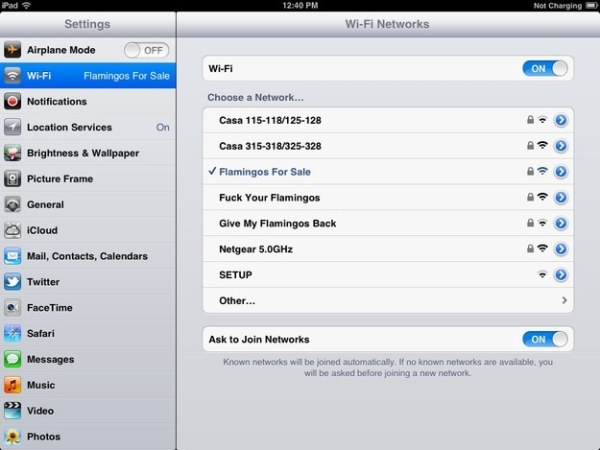
Task: Open Safari settings
Action: [x=88, y=333]
